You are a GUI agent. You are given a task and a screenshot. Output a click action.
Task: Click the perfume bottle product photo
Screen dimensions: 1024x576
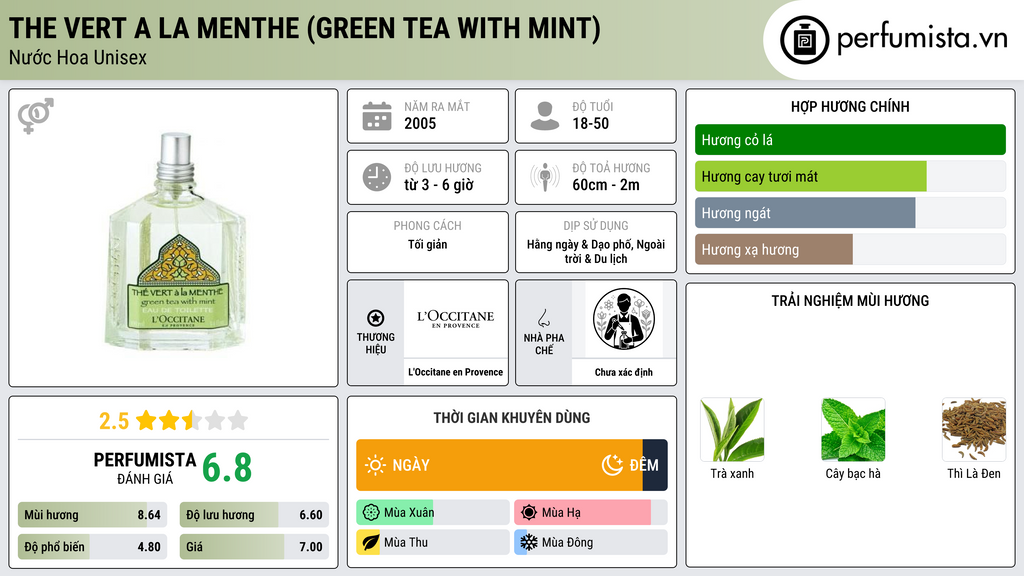(176, 241)
